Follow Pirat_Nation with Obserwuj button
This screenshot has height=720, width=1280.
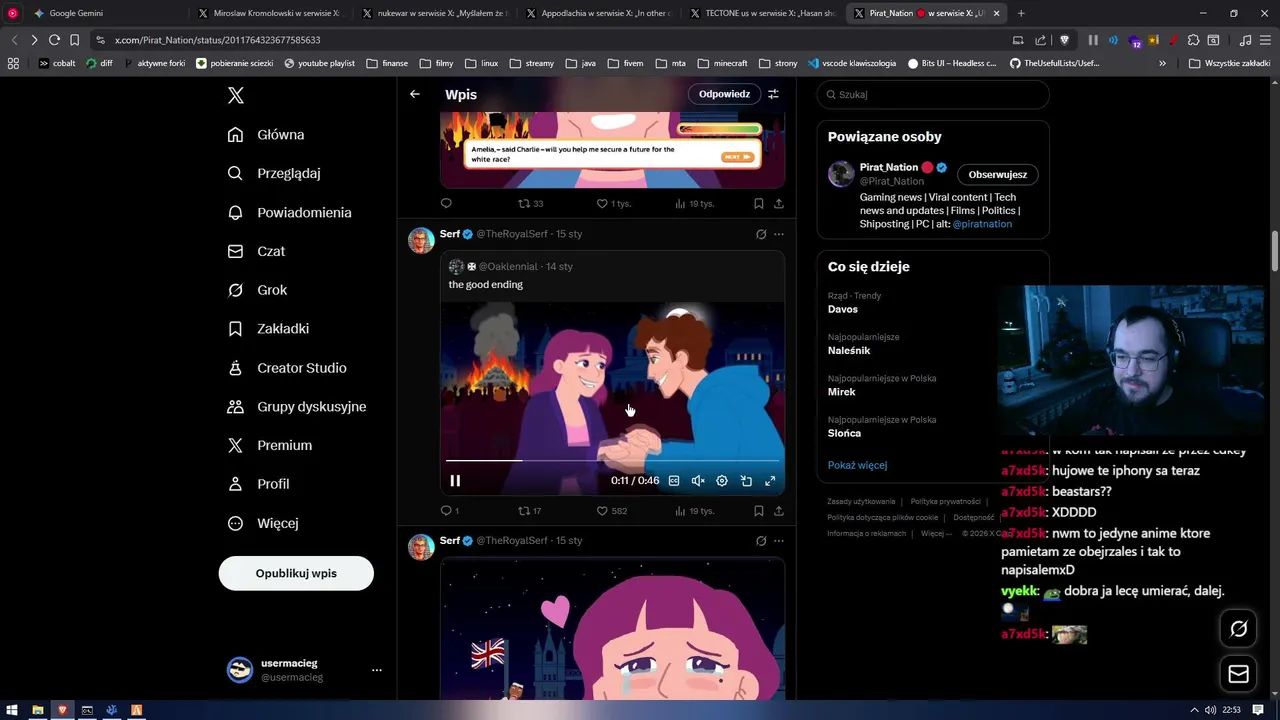click(998, 174)
